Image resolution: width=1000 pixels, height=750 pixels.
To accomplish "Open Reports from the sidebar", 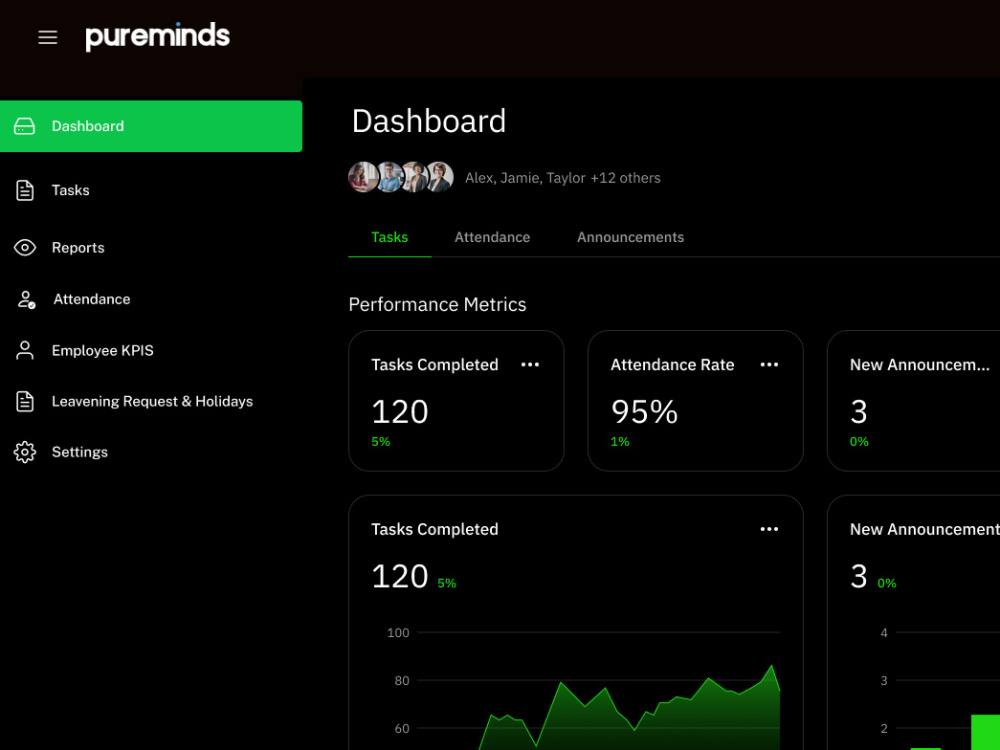I will (x=78, y=247).
